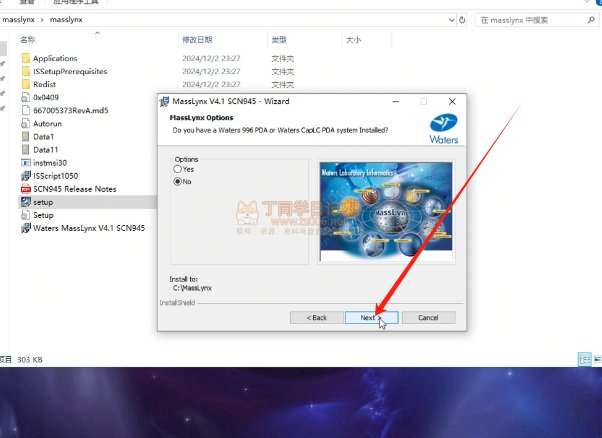Click the last masslynx breadcrumb segment
602x438 pixels.
66,19
